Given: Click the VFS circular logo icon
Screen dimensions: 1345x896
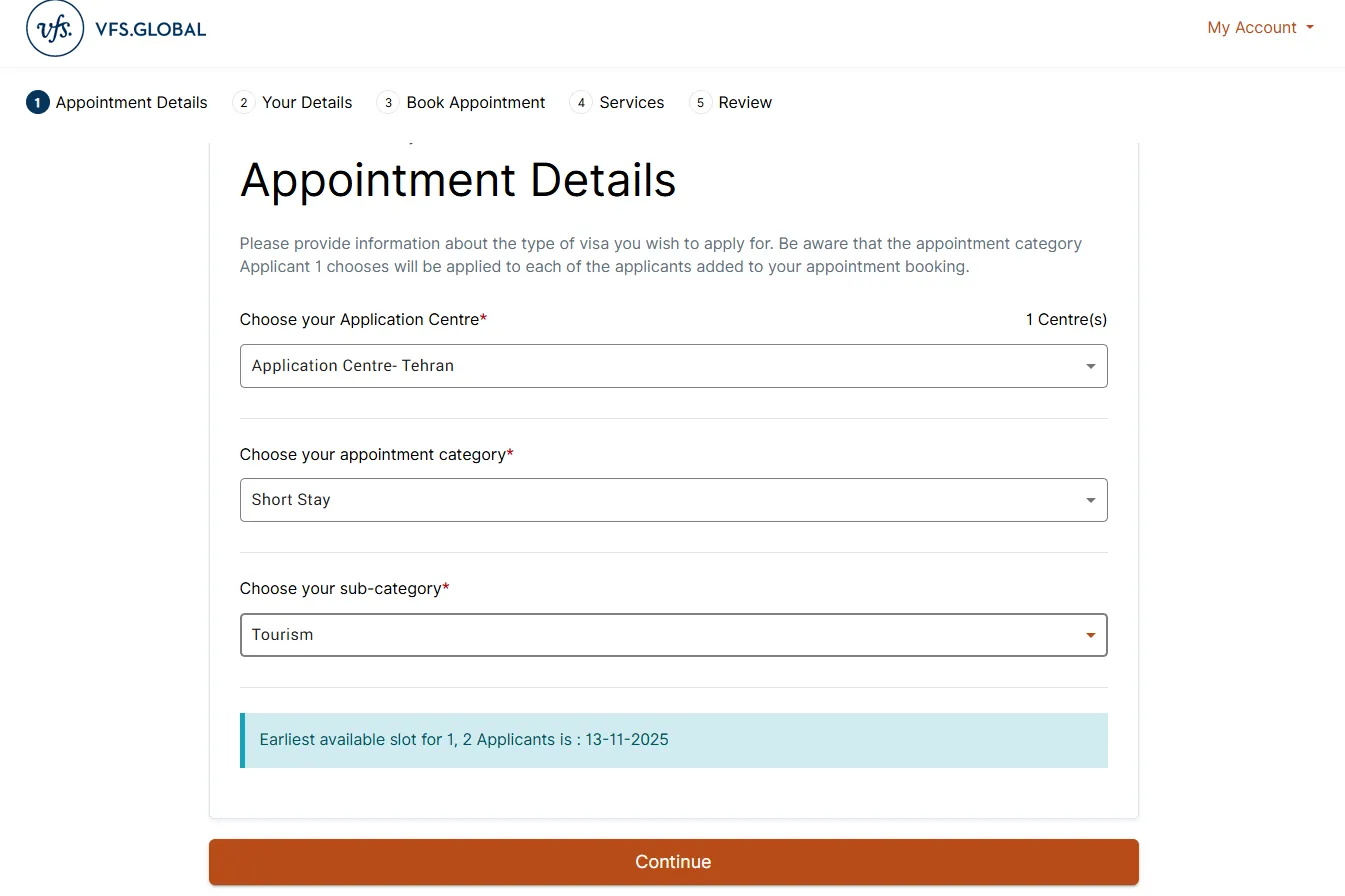Looking at the screenshot, I should click(x=54, y=28).
